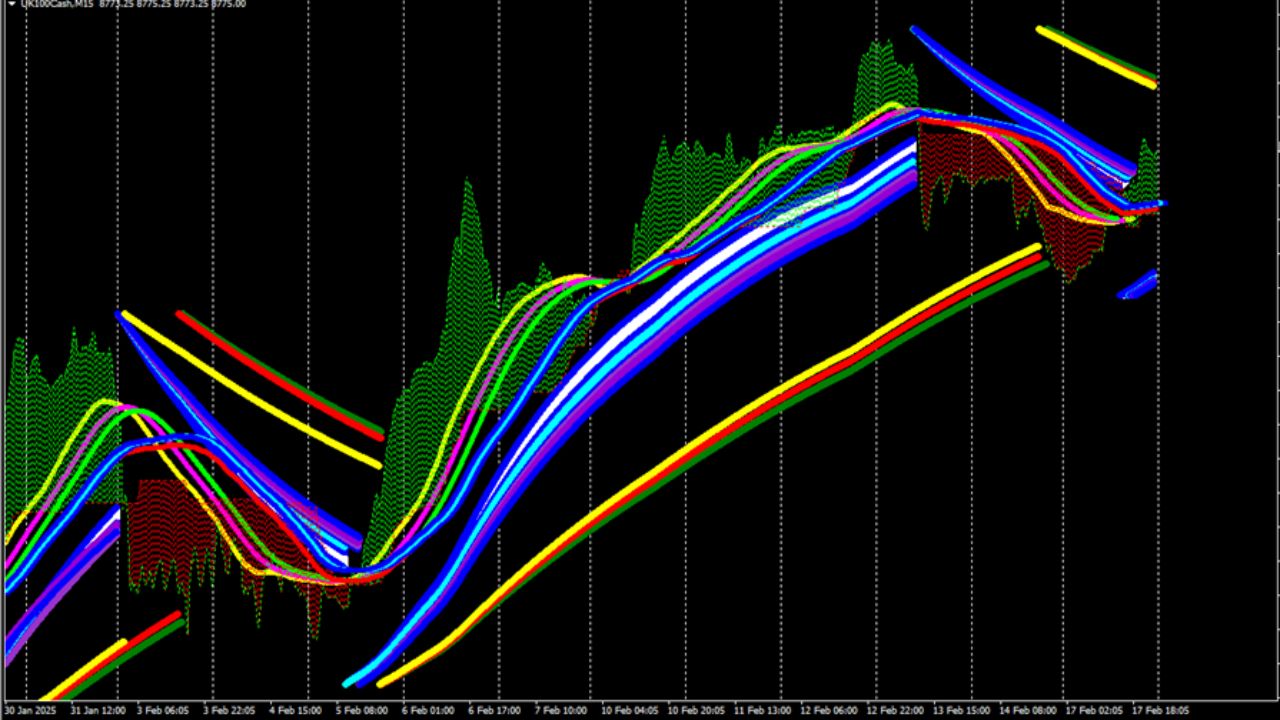The width and height of the screenshot is (1280, 720).
Task: Click the 31 Jan 12:00 time label
Action: pos(98,711)
